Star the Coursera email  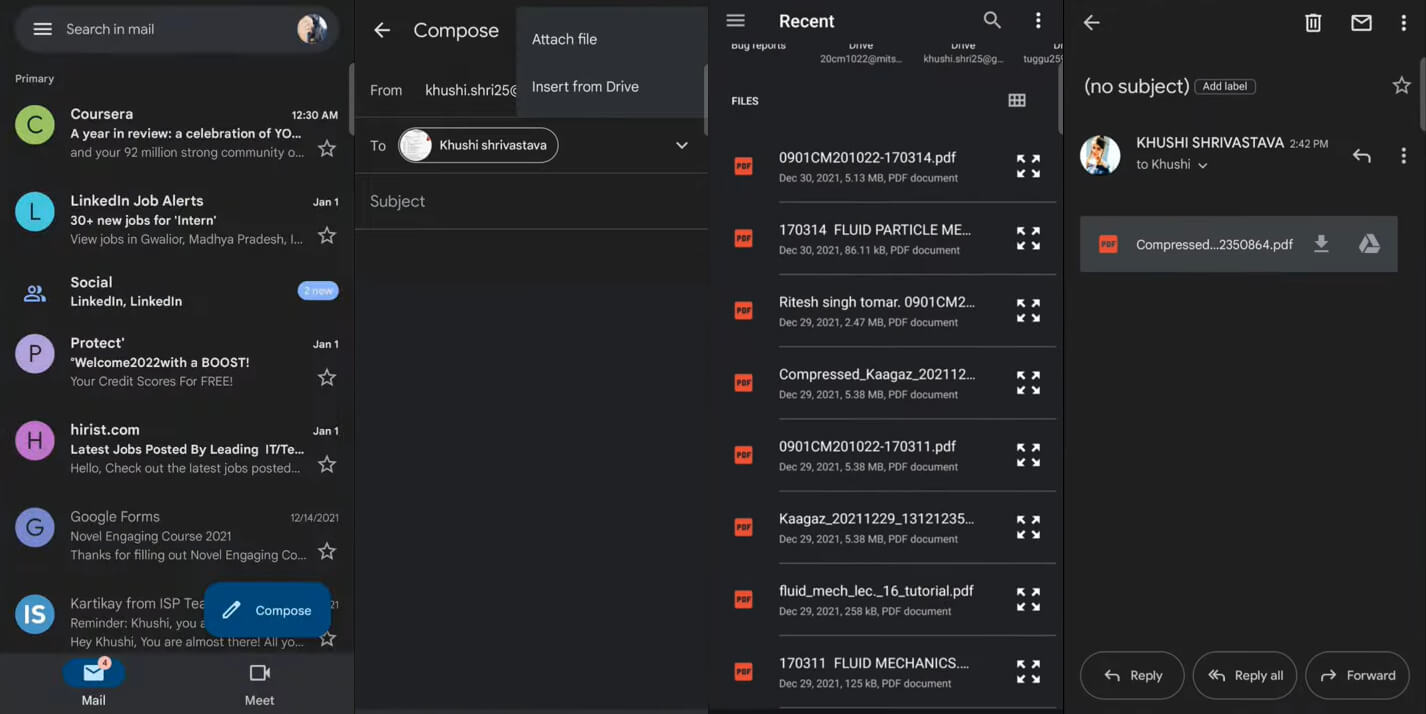pyautogui.click(x=326, y=149)
